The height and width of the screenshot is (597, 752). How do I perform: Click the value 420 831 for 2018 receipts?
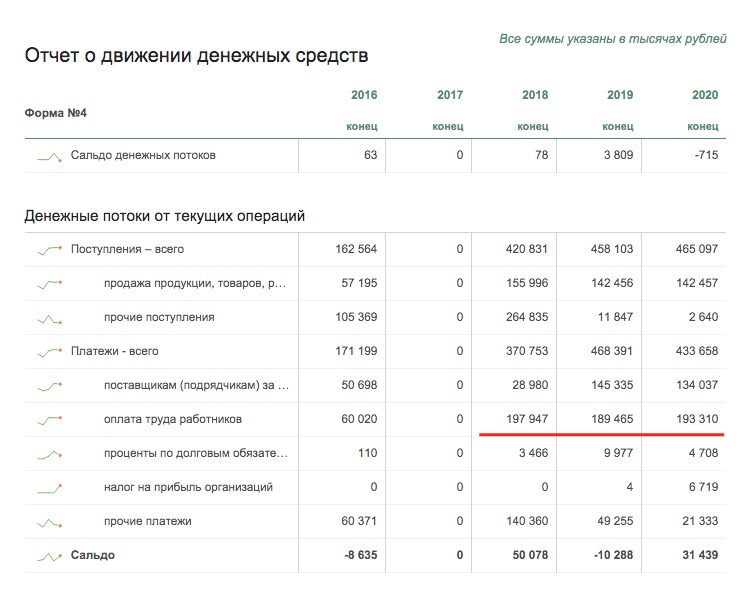coord(527,249)
